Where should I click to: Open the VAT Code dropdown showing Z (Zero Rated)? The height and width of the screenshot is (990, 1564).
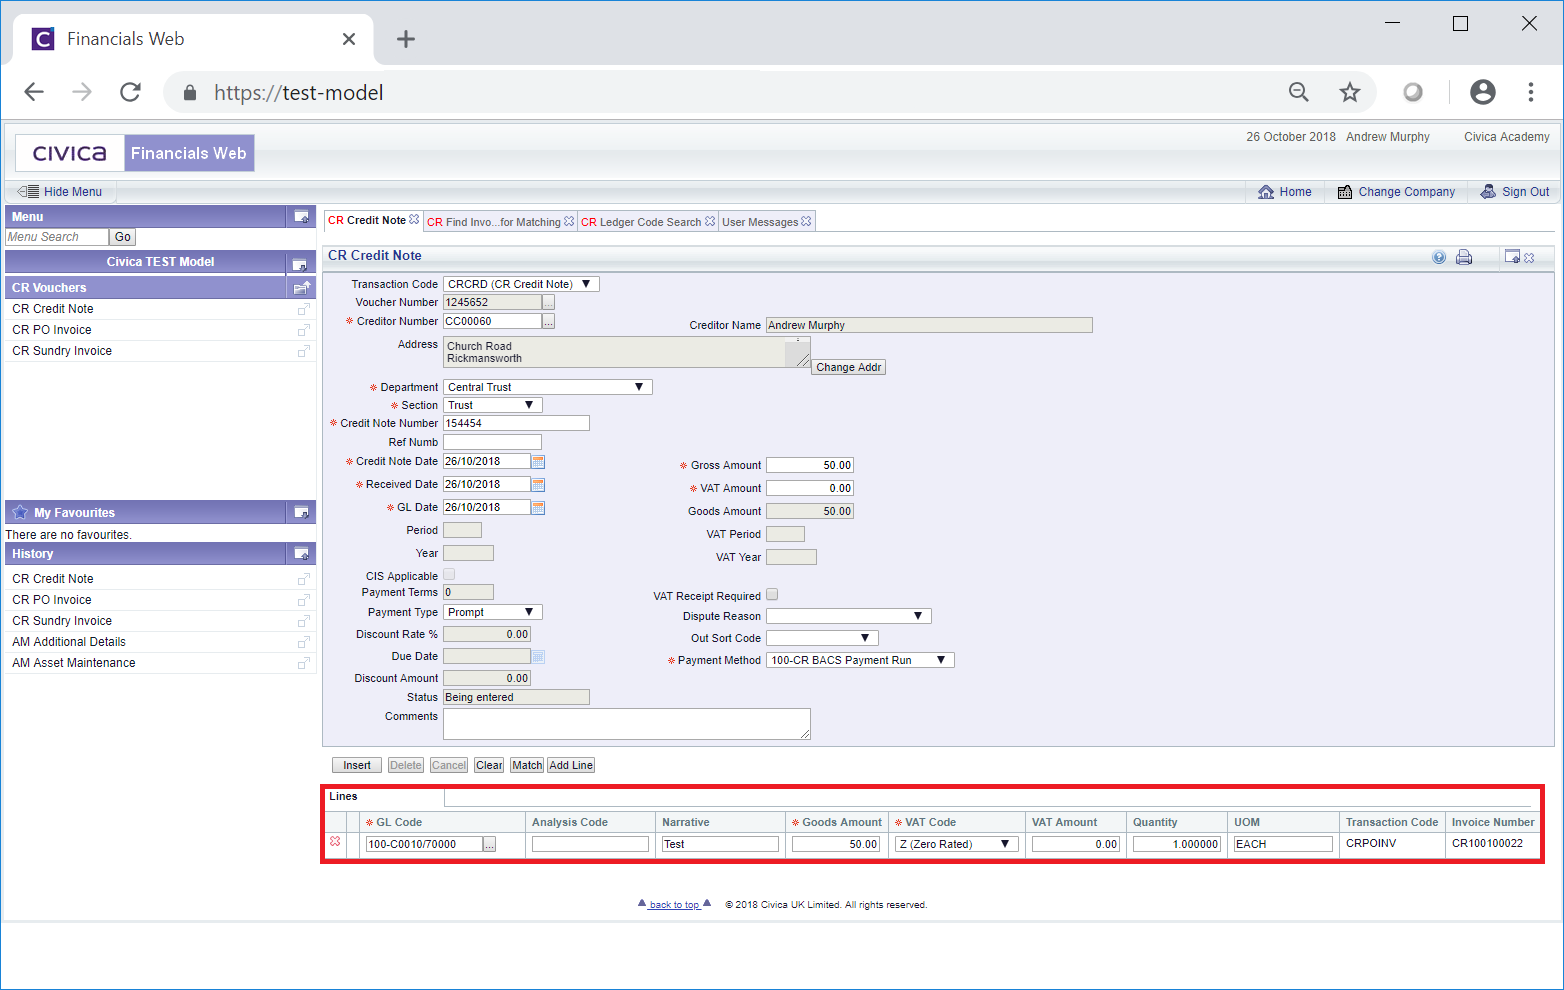[957, 844]
